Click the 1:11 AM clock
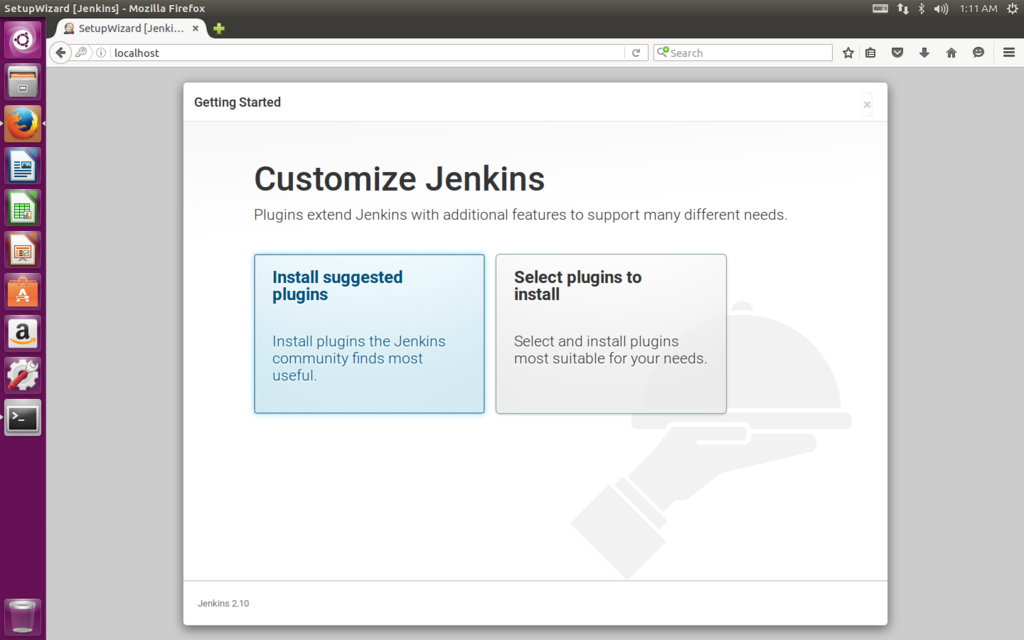 tap(978, 8)
